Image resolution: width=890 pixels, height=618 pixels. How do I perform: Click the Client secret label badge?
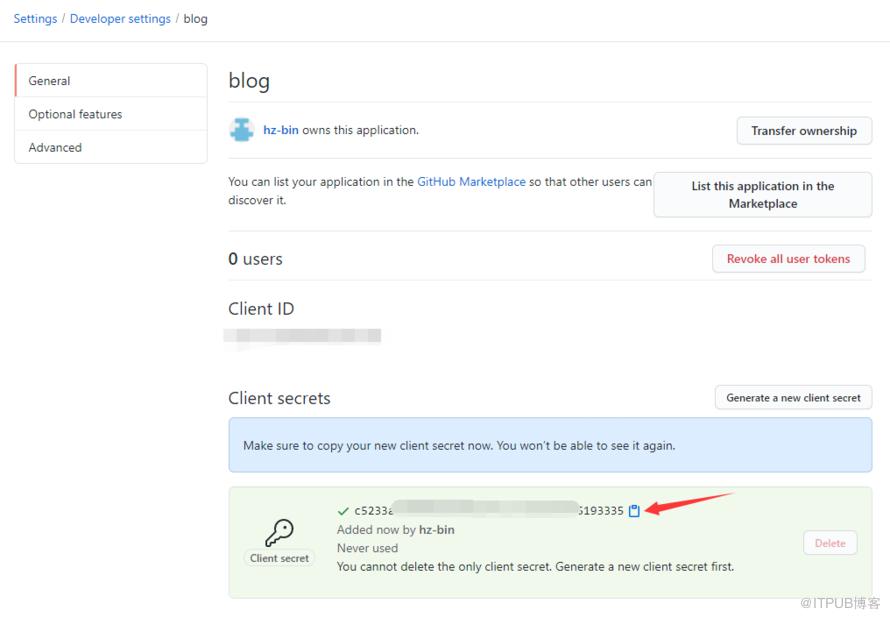[279, 558]
